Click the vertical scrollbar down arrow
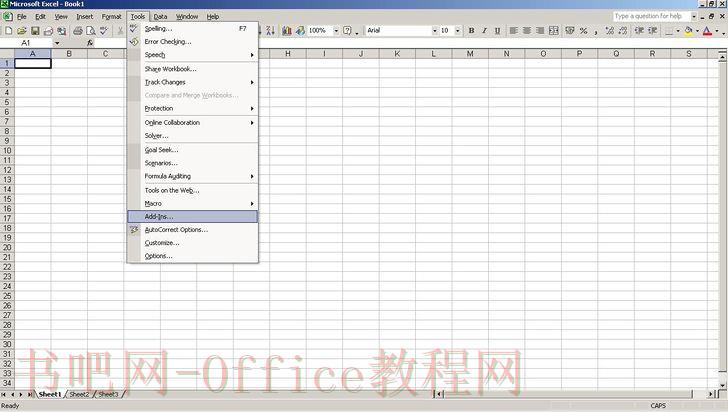 tap(722, 385)
